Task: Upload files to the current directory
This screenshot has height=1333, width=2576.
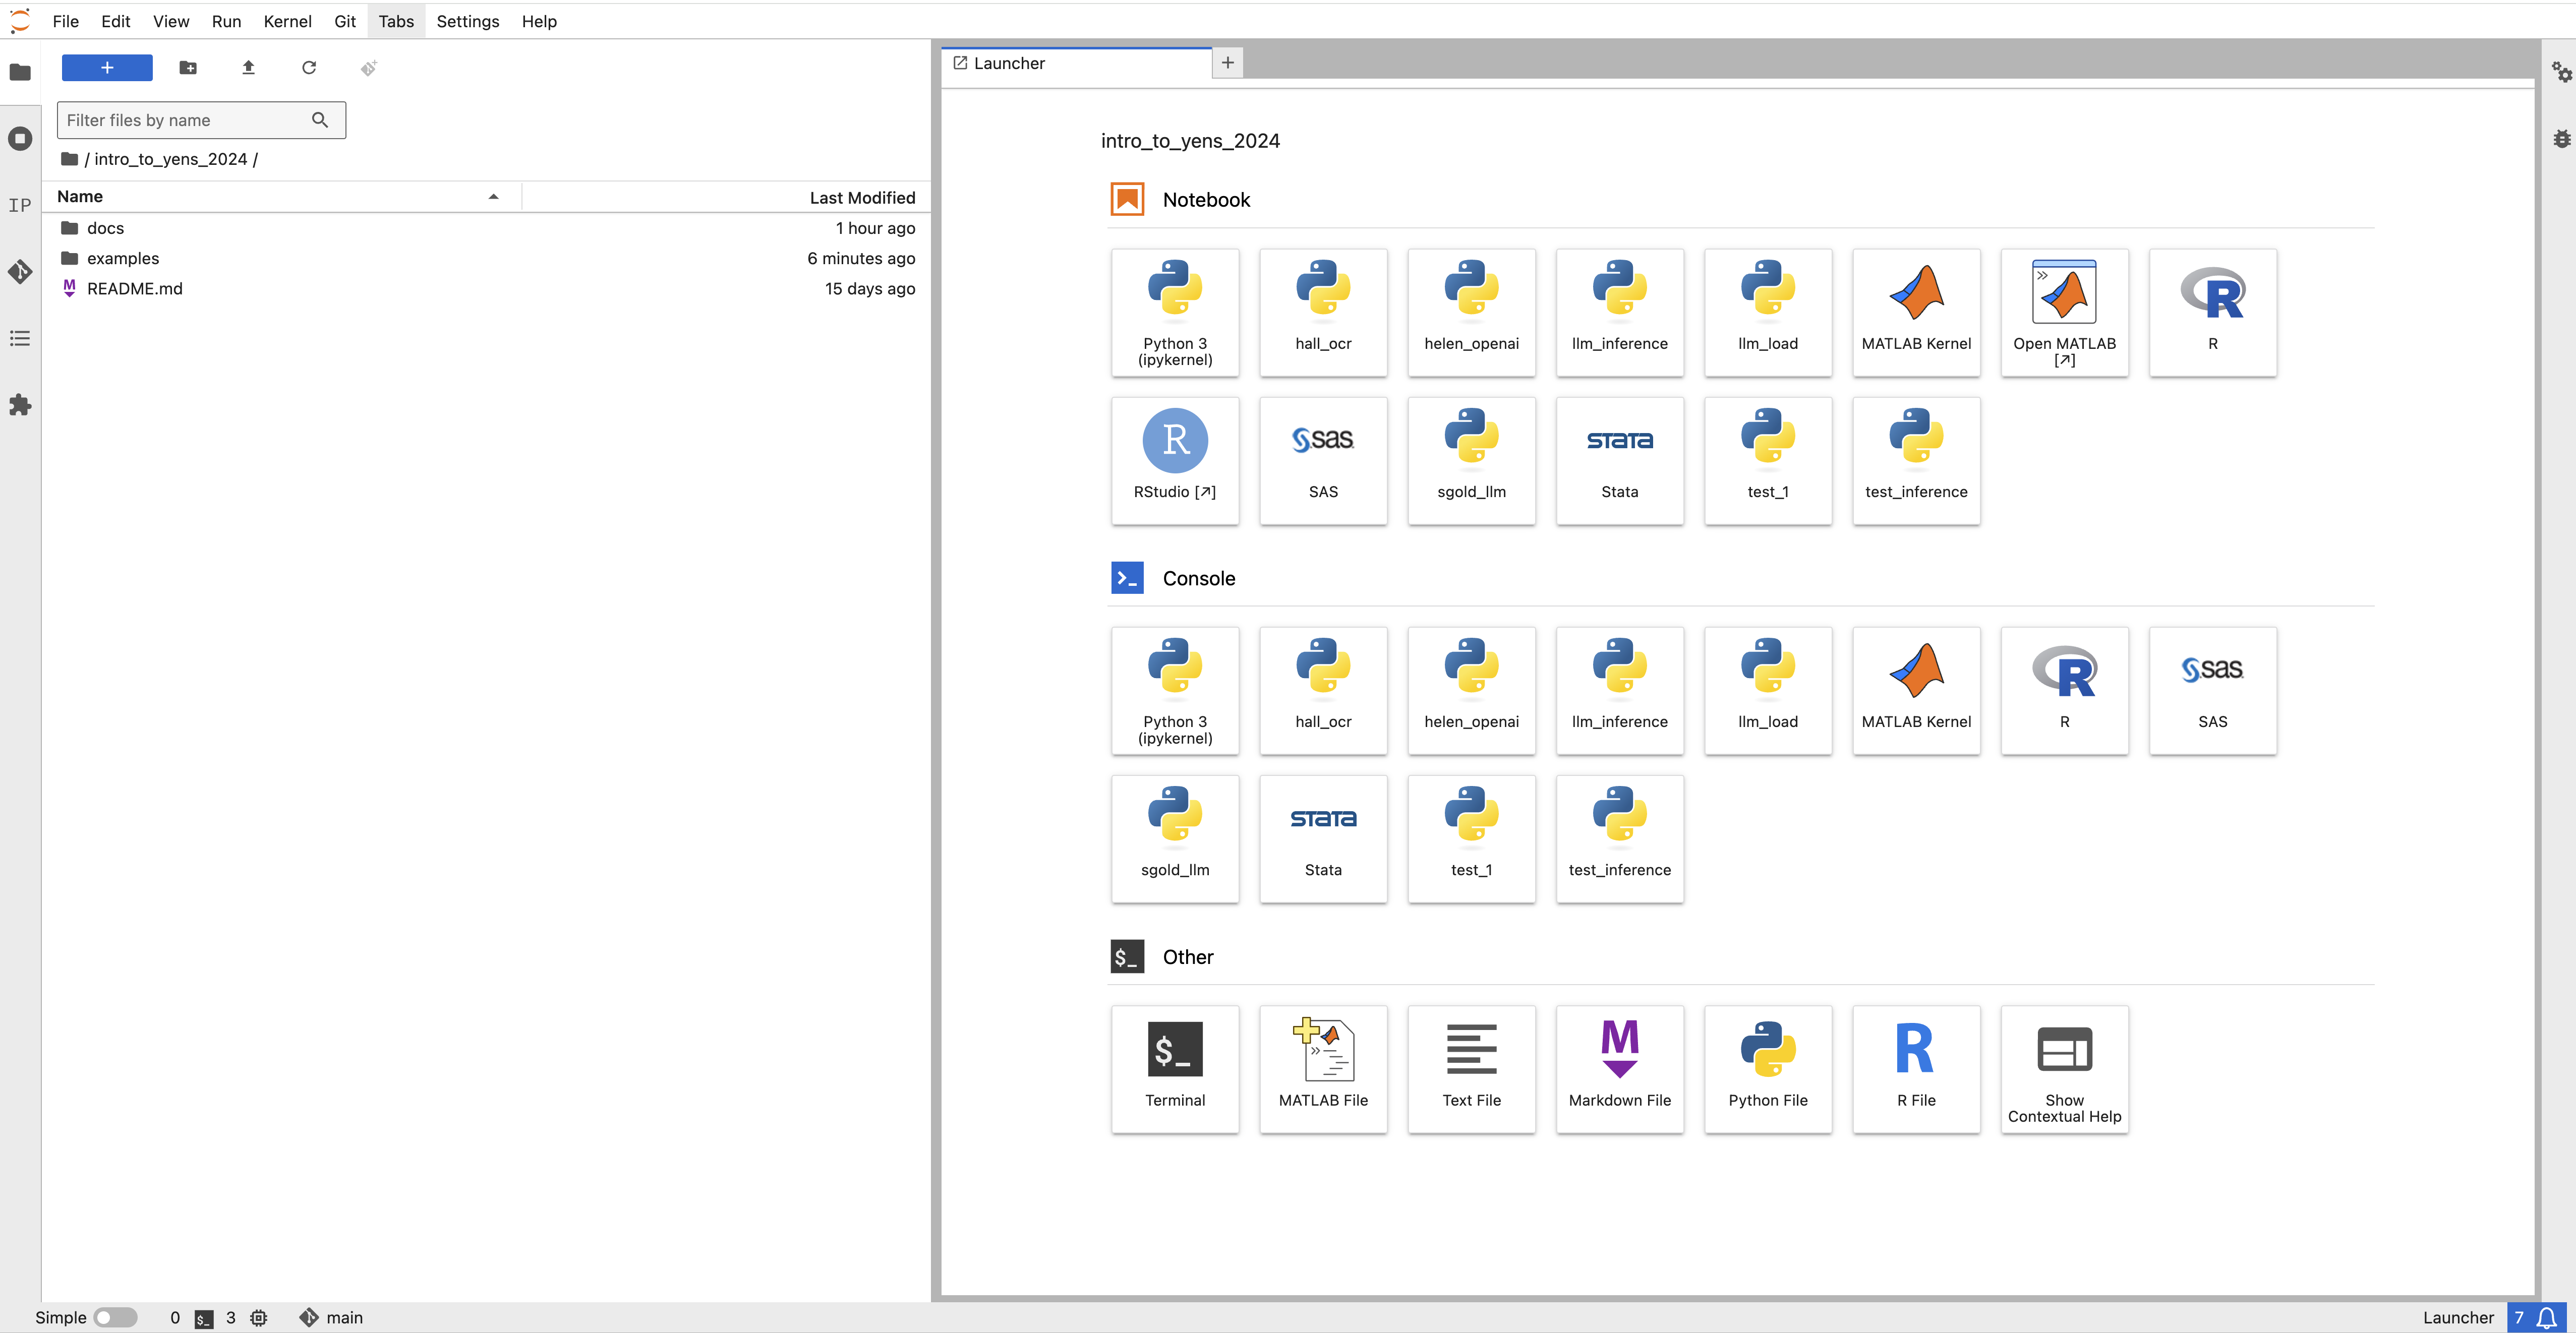Action: 248,67
